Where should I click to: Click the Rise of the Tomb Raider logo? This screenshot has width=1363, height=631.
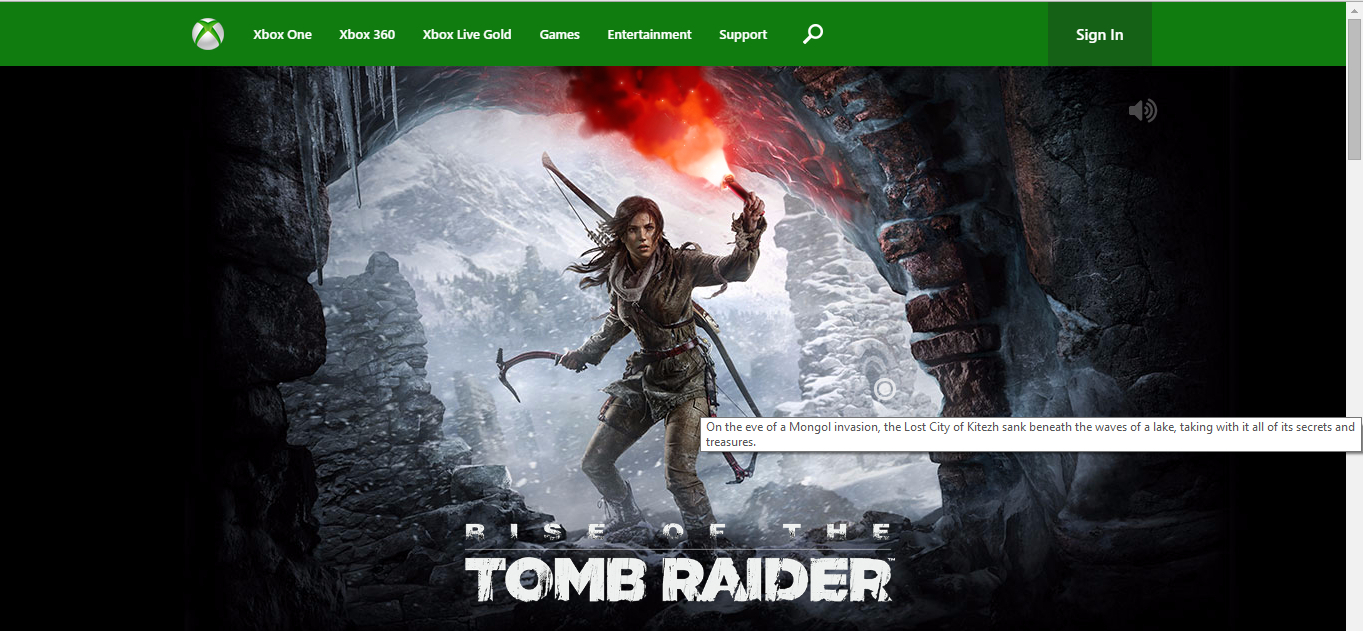tap(679, 565)
